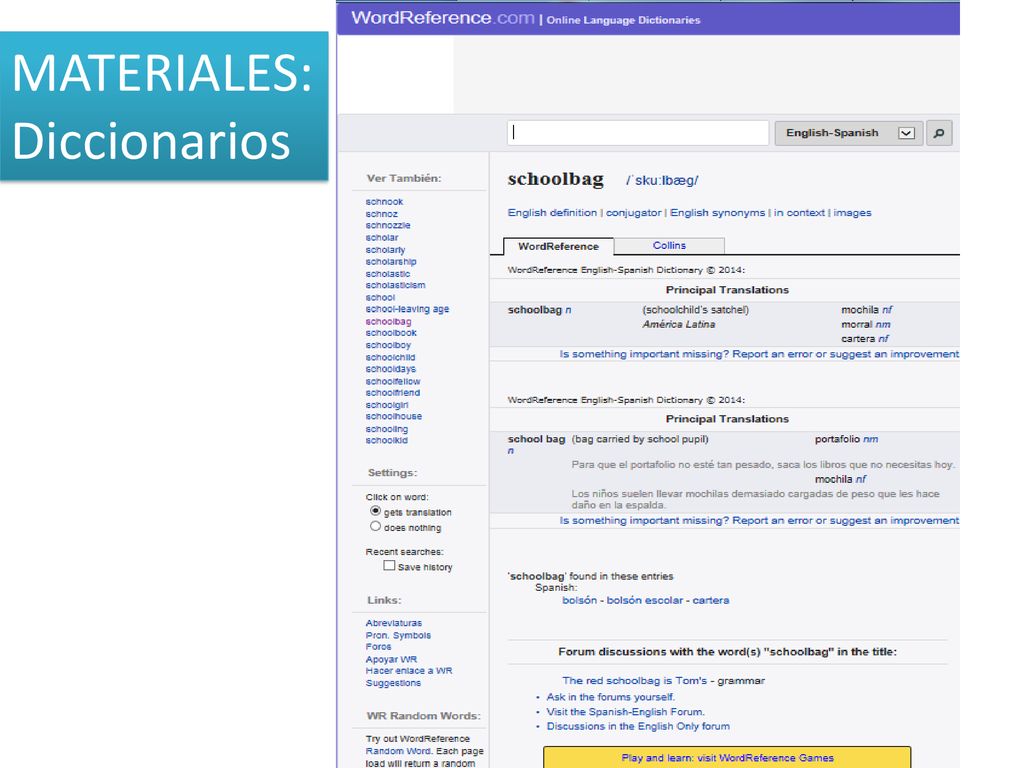Image resolution: width=1024 pixels, height=768 pixels.
Task: Open the WordReference.com logo link
Action: tap(443, 18)
